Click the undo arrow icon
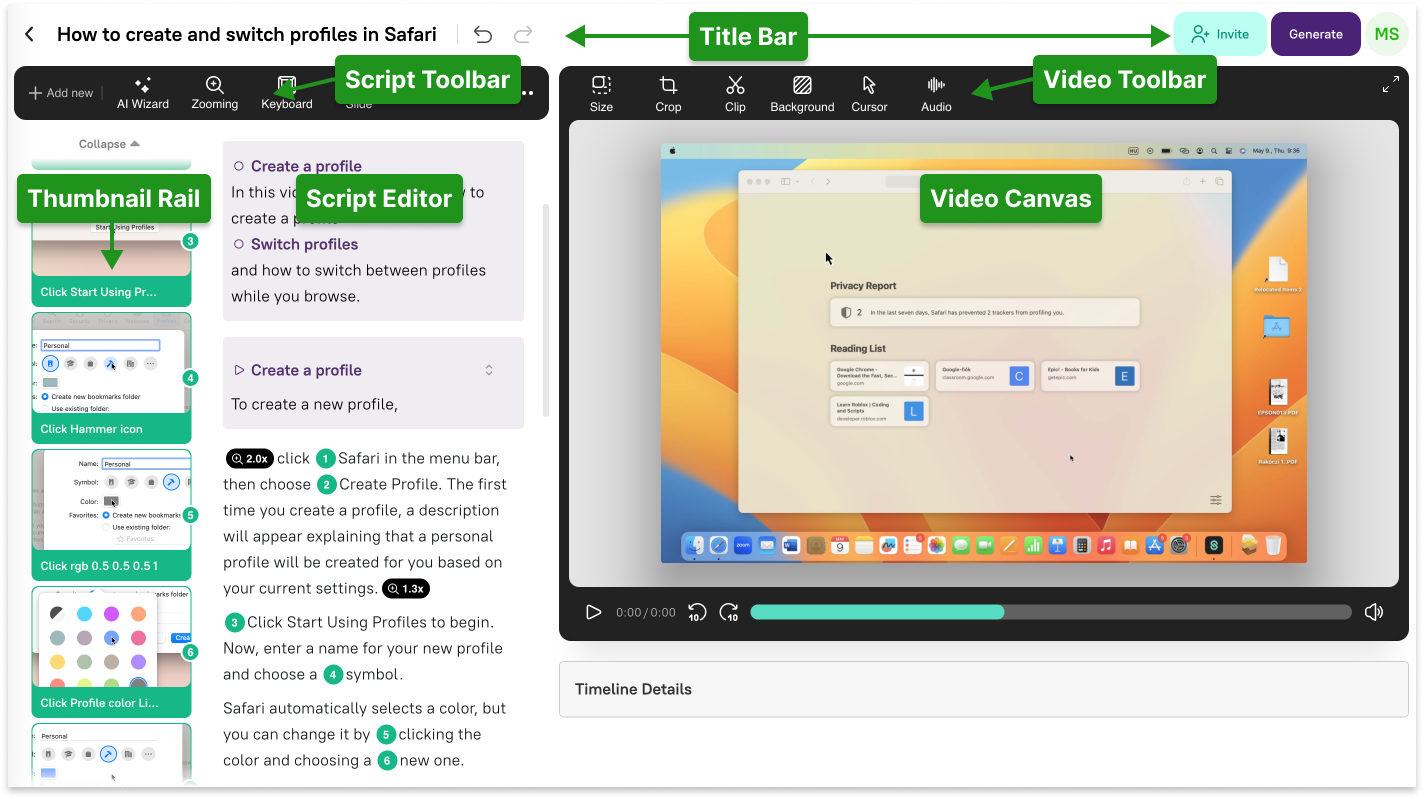Viewport: 1424px width, 799px height. (483, 35)
